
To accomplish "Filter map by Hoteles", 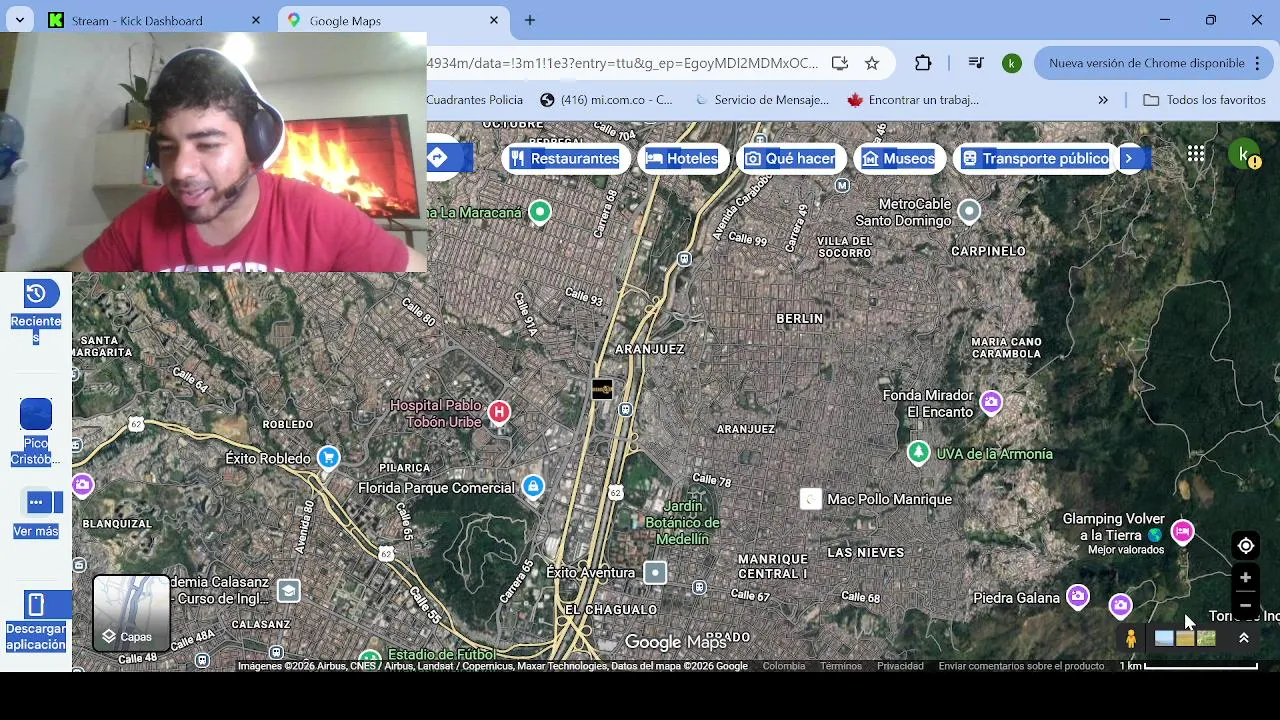I will tap(683, 158).
